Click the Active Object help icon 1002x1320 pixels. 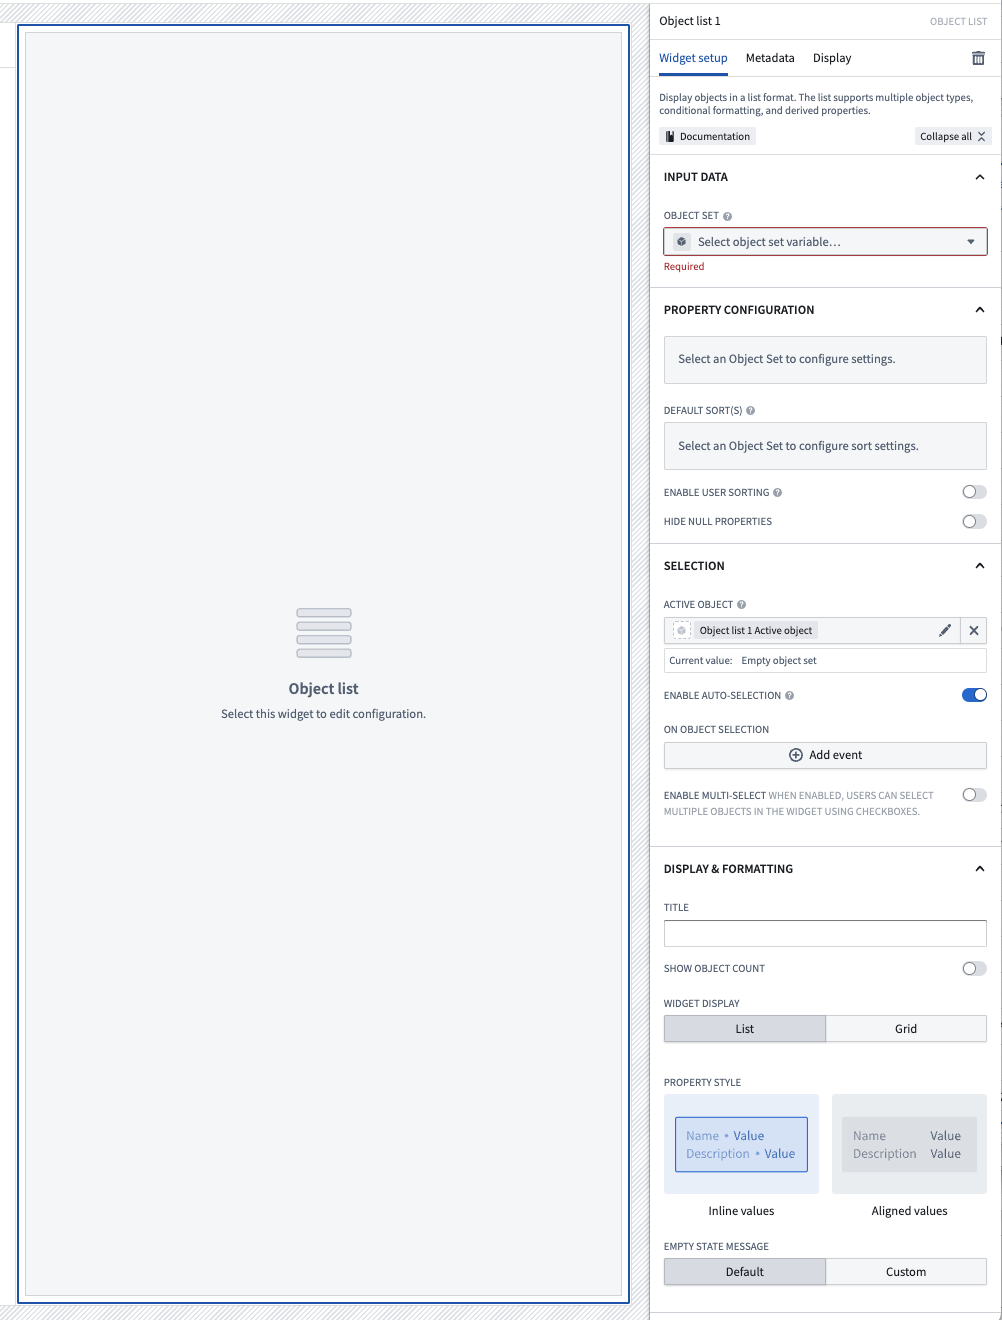tap(742, 605)
